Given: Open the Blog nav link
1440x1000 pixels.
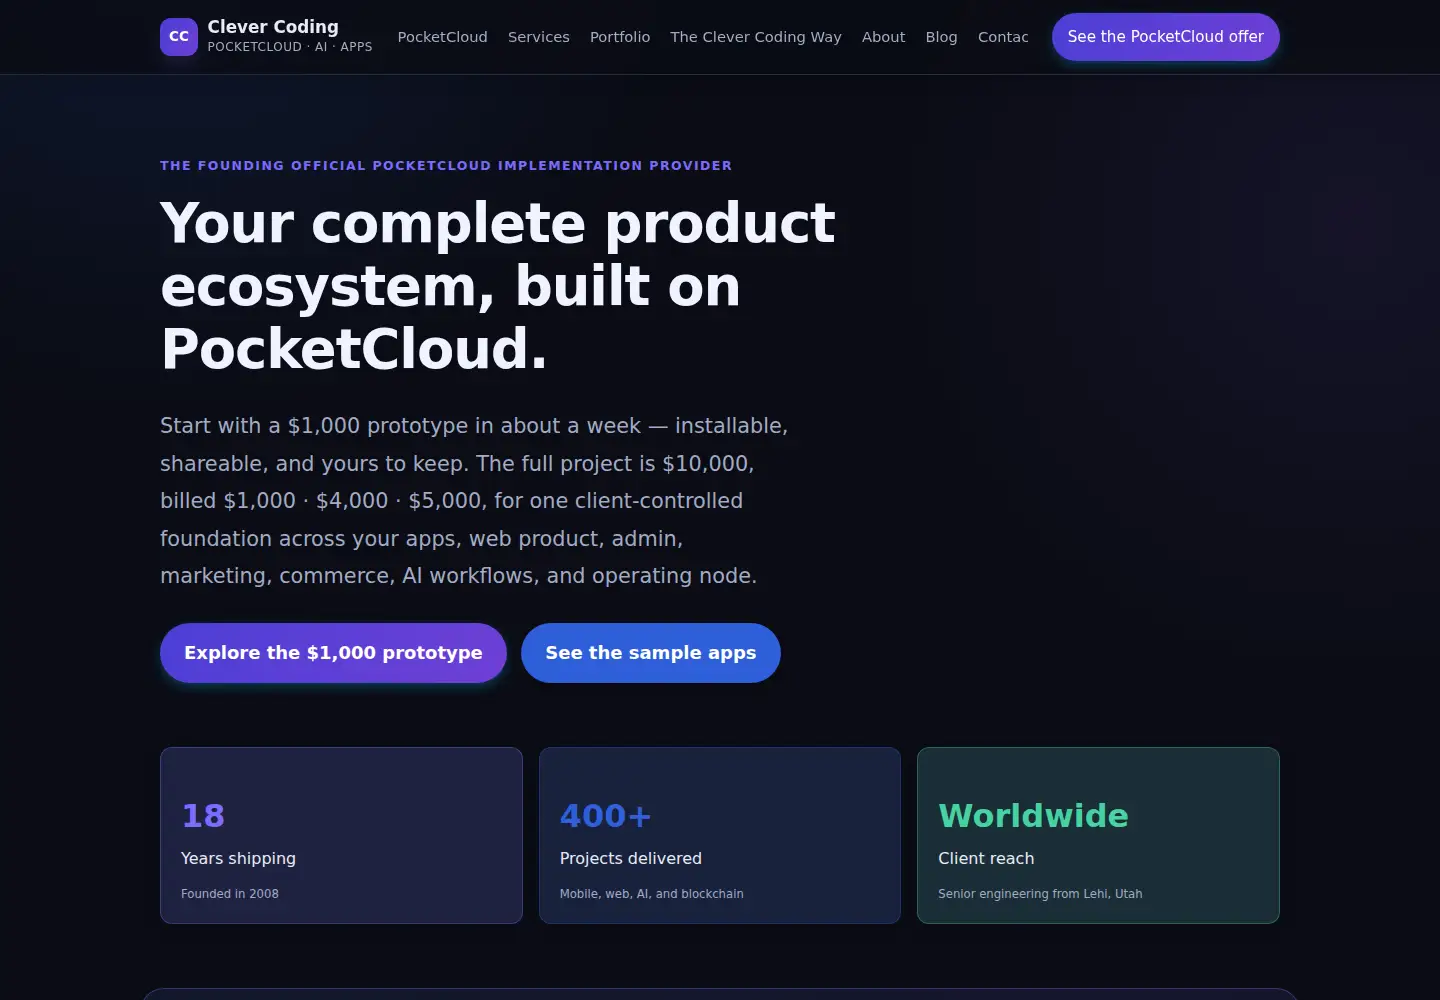Looking at the screenshot, I should (x=942, y=37).
